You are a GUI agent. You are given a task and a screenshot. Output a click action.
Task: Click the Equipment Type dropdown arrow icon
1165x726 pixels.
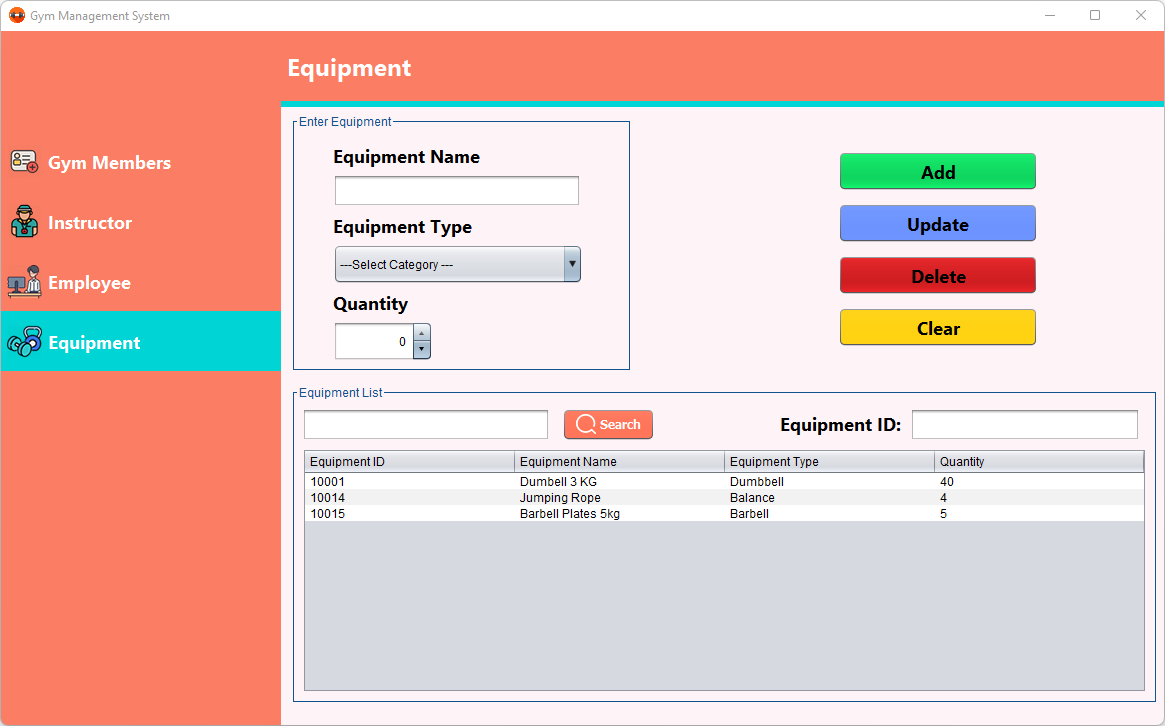click(x=571, y=263)
